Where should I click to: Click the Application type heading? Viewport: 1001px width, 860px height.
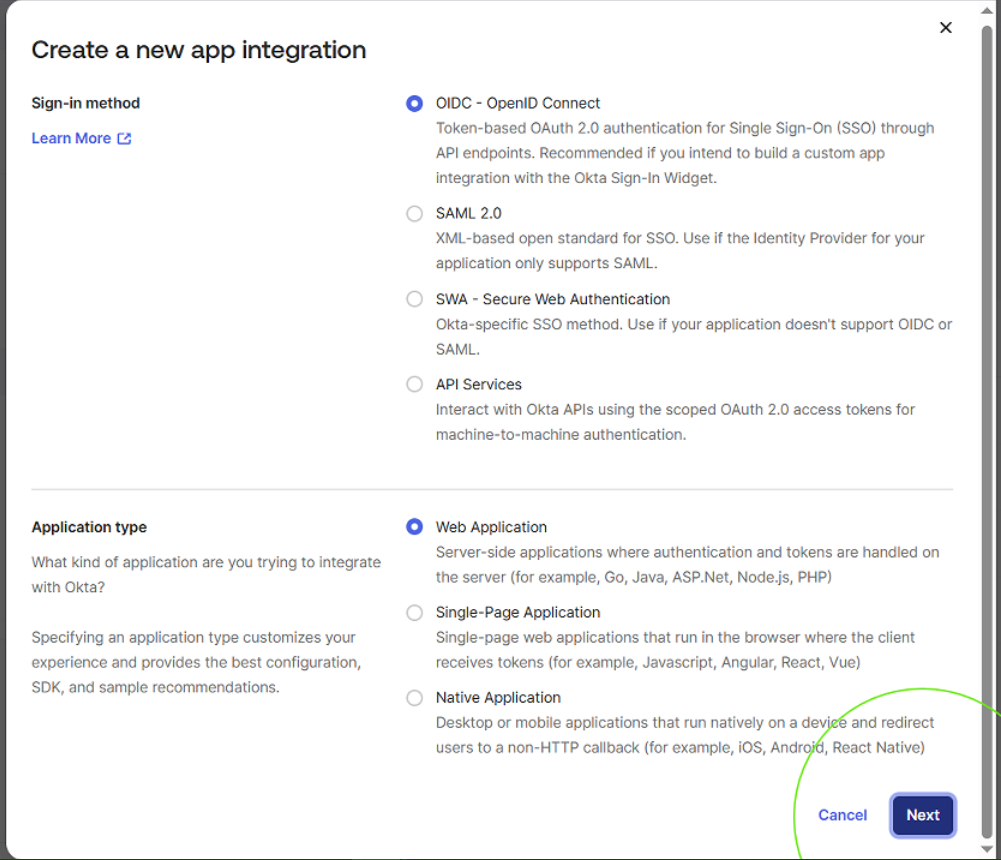pyautogui.click(x=89, y=527)
